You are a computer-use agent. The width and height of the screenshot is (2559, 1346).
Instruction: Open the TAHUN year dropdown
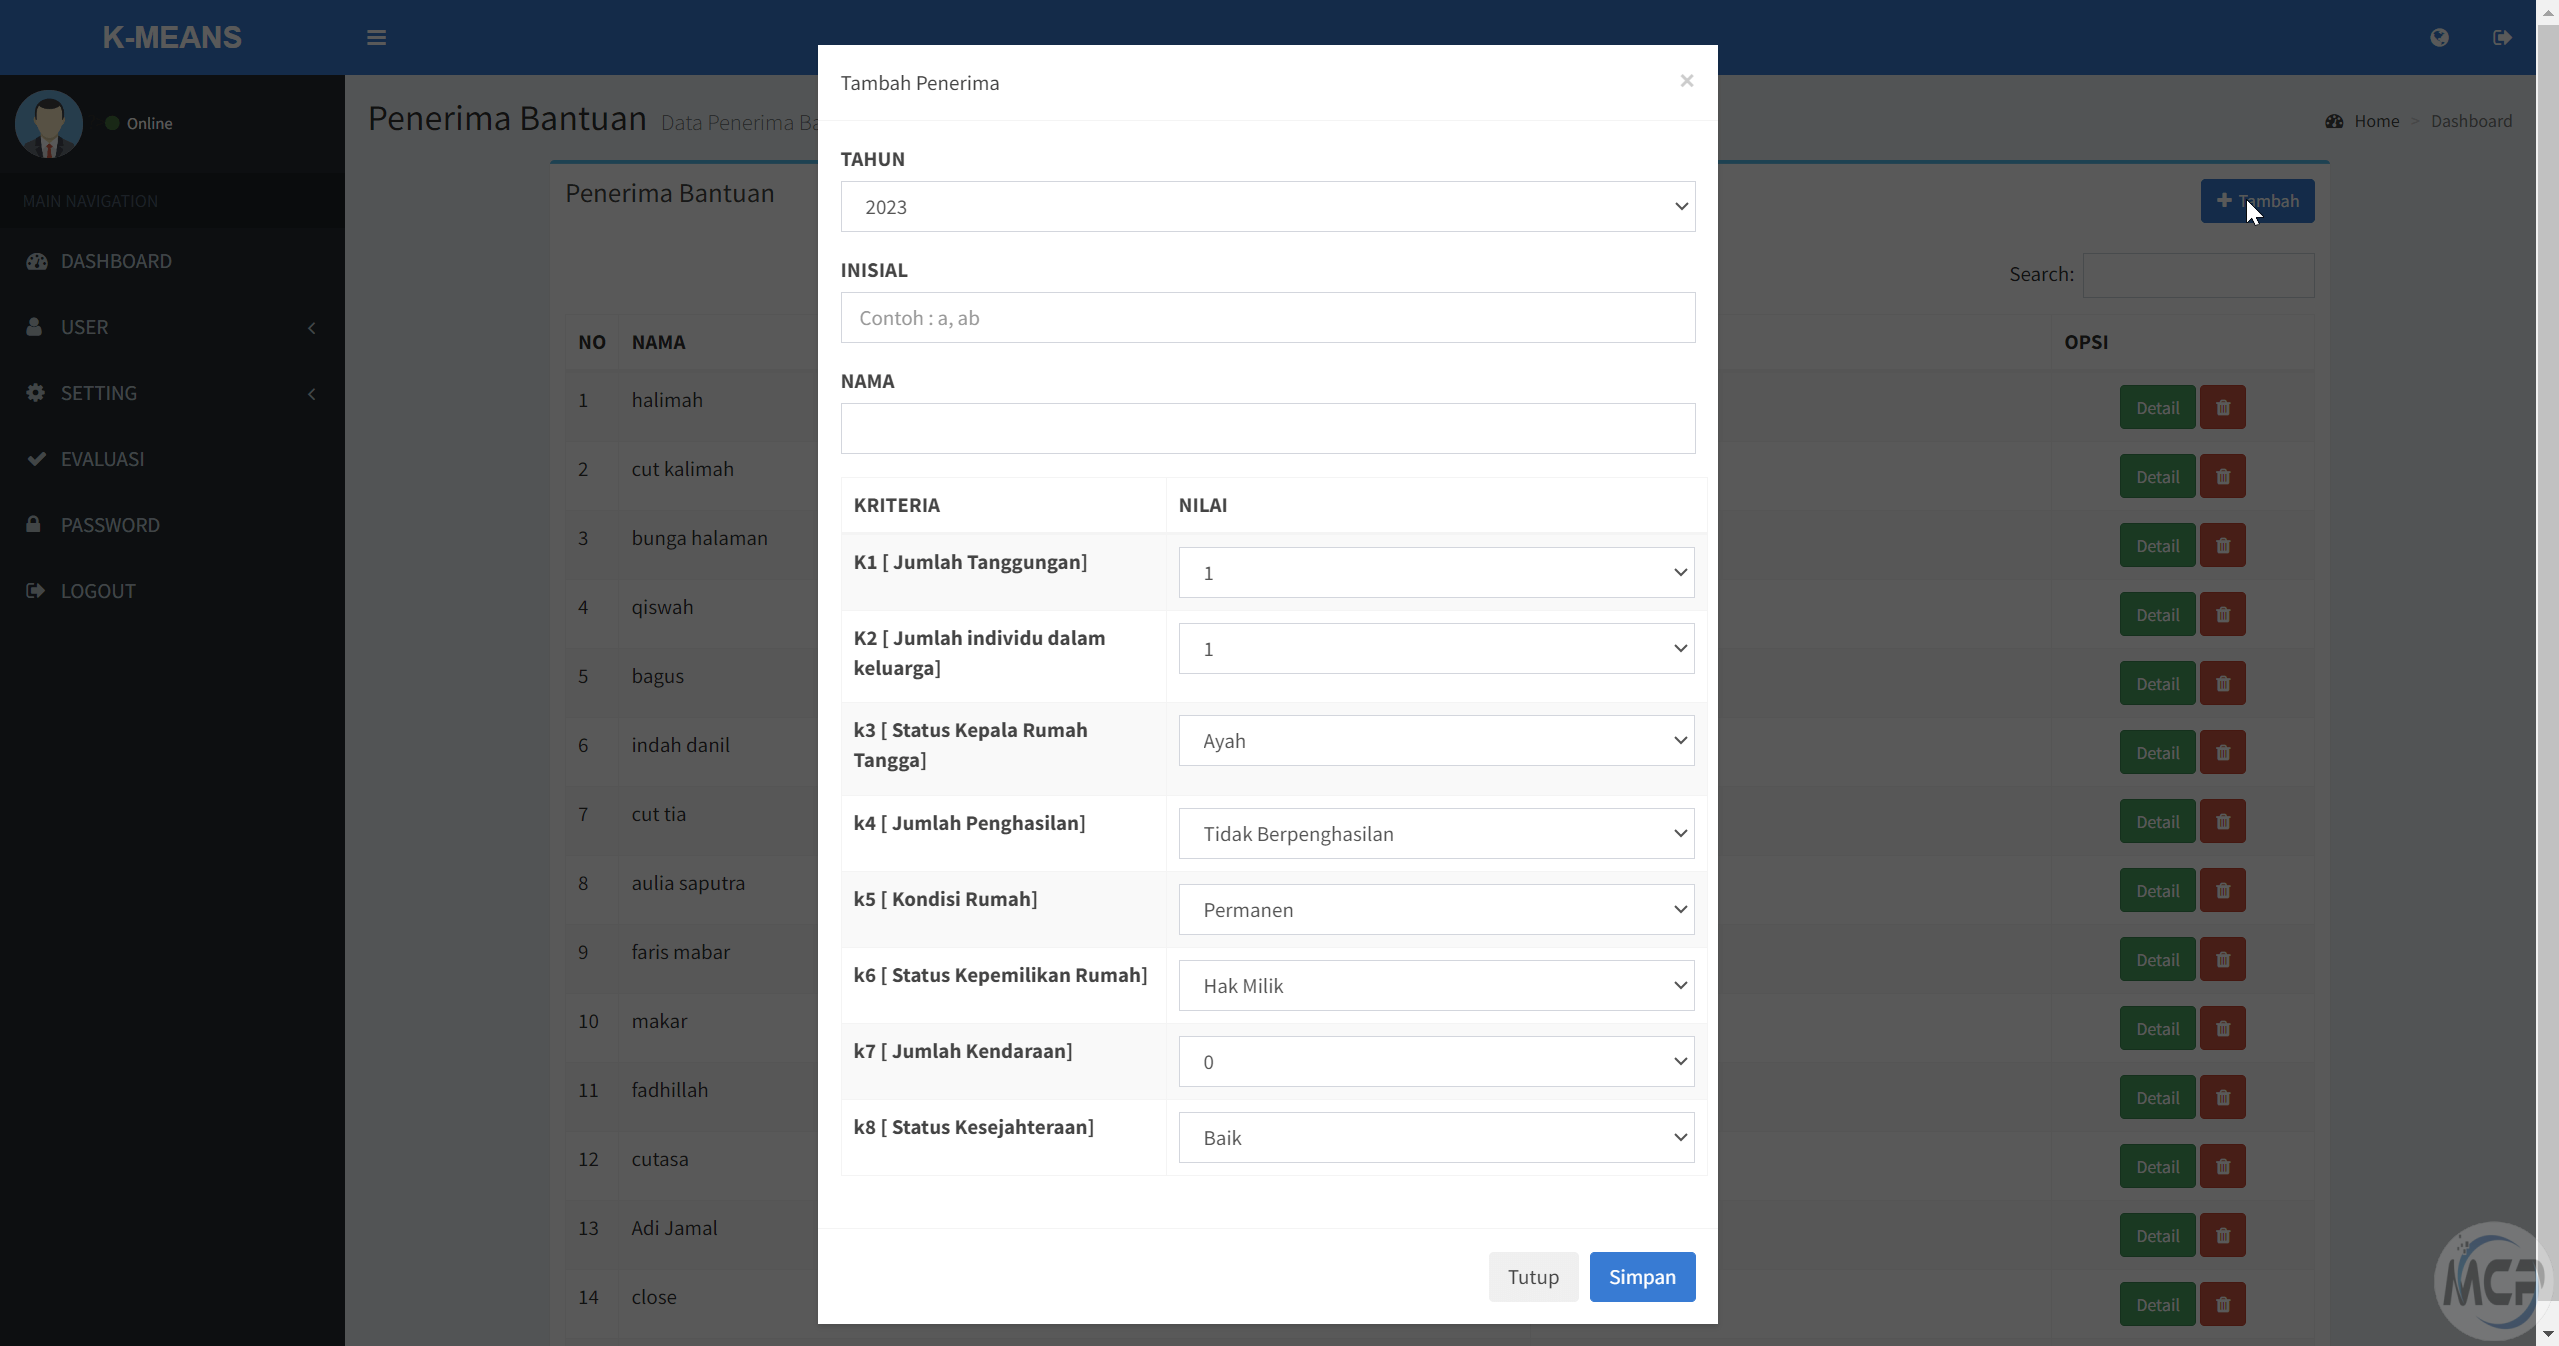tap(1267, 207)
